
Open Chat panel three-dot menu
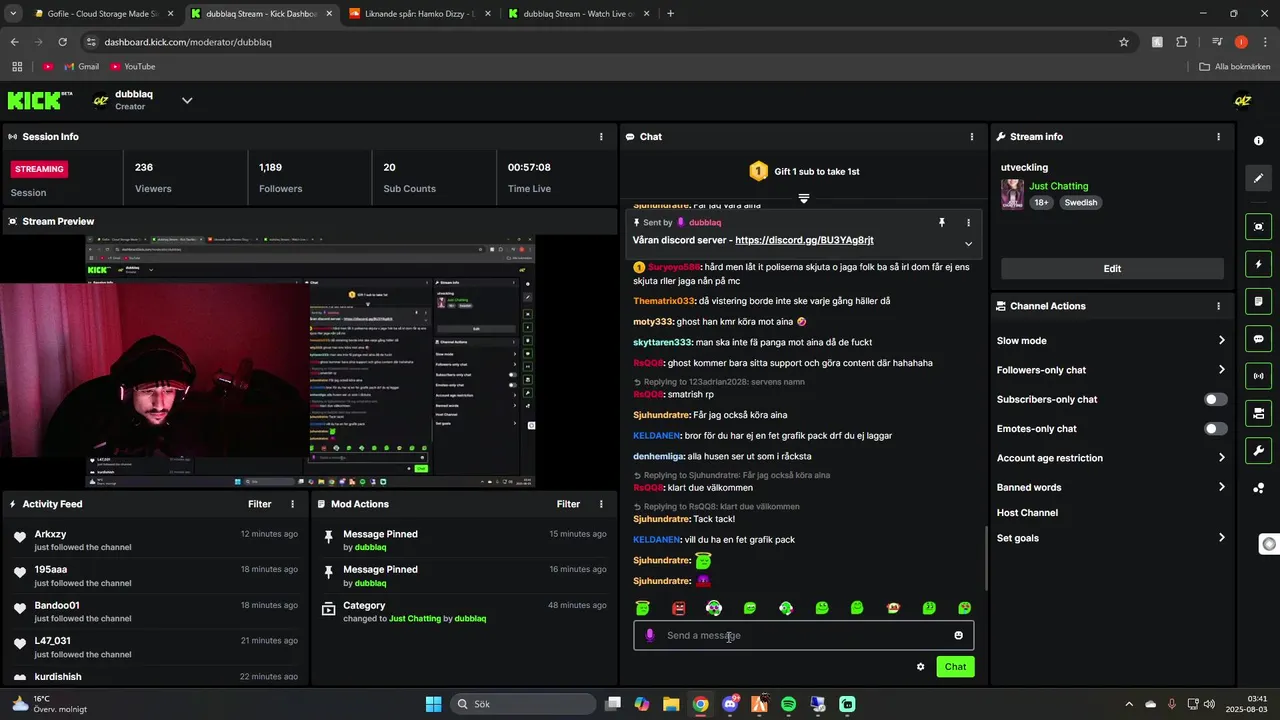pyautogui.click(x=972, y=136)
